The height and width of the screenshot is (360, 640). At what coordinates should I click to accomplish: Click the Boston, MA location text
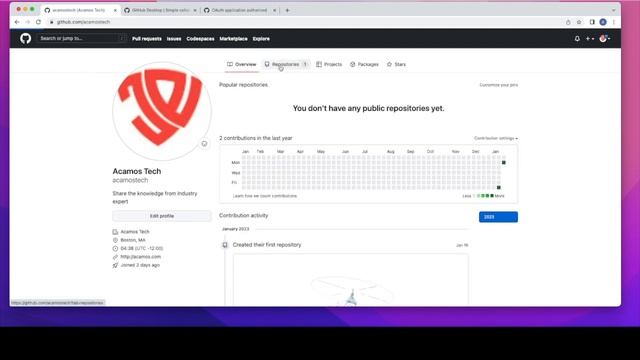[x=133, y=240]
